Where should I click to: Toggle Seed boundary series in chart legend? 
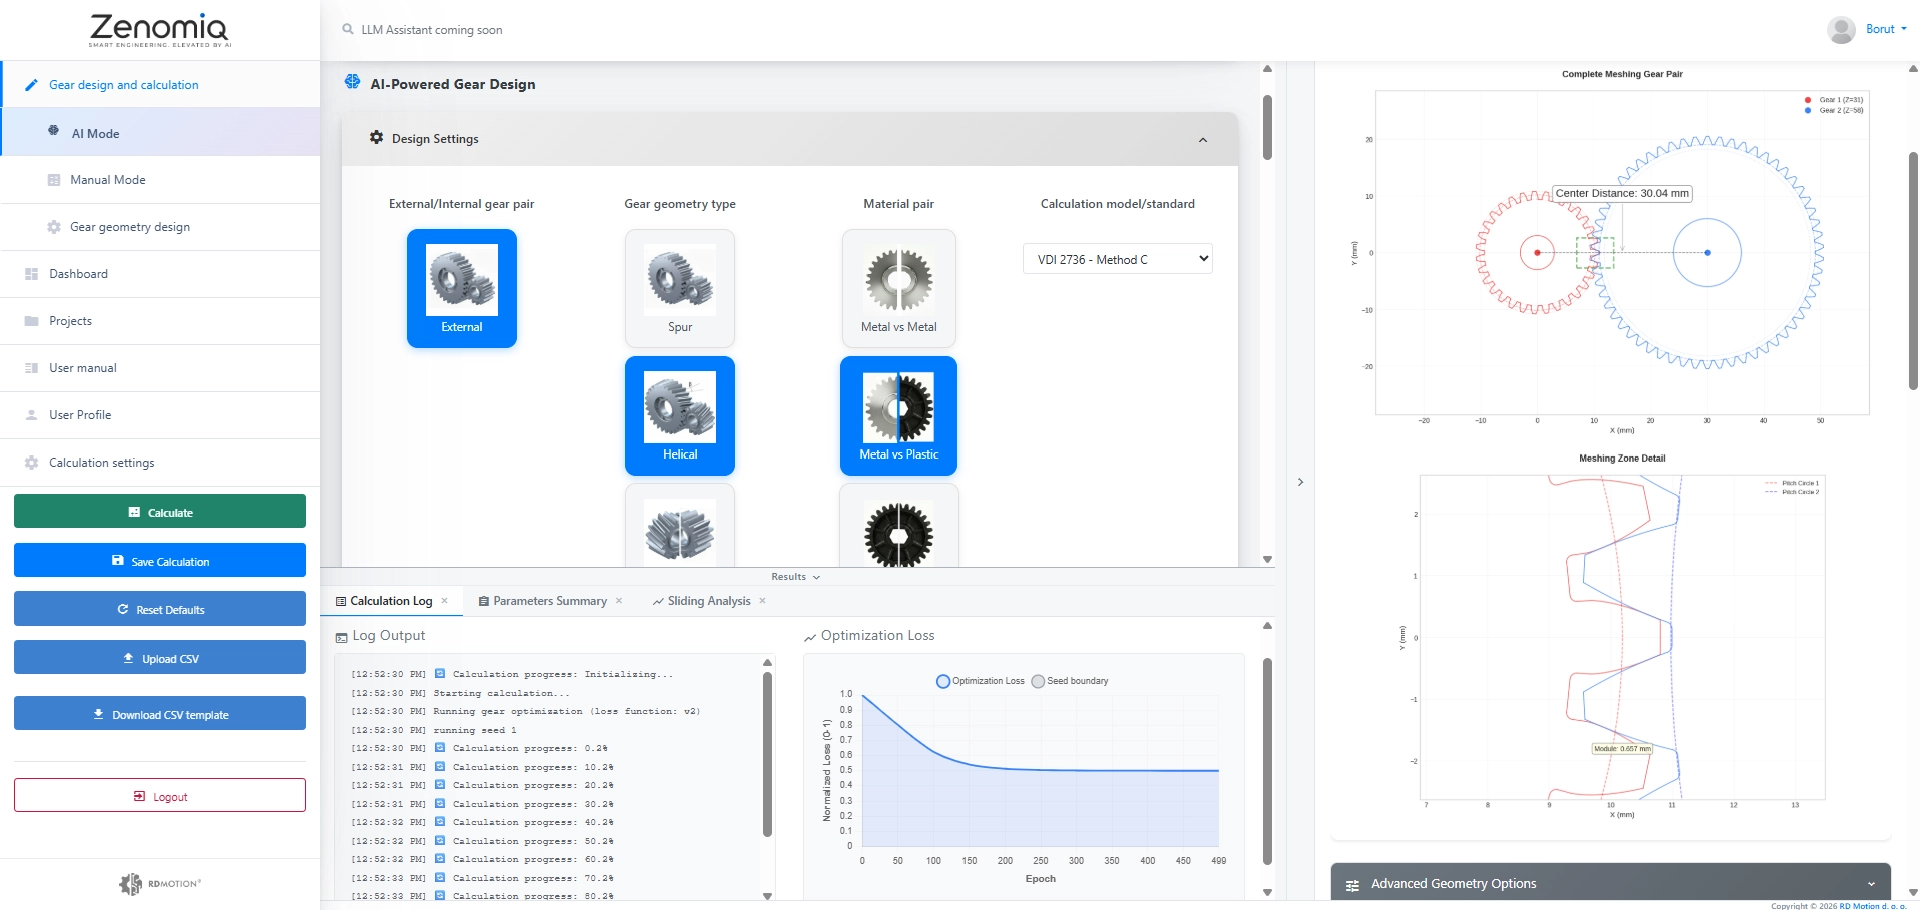click(x=1070, y=681)
